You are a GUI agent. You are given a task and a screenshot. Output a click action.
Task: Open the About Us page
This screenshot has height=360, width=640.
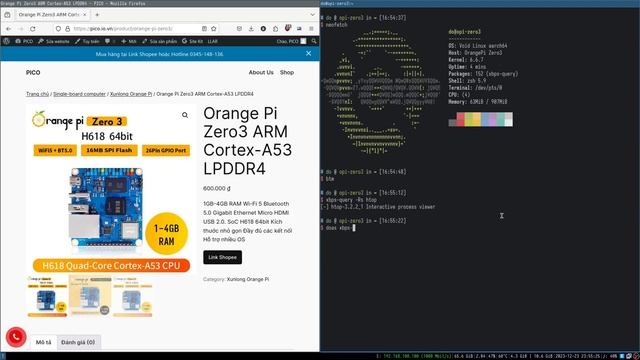[x=261, y=72]
